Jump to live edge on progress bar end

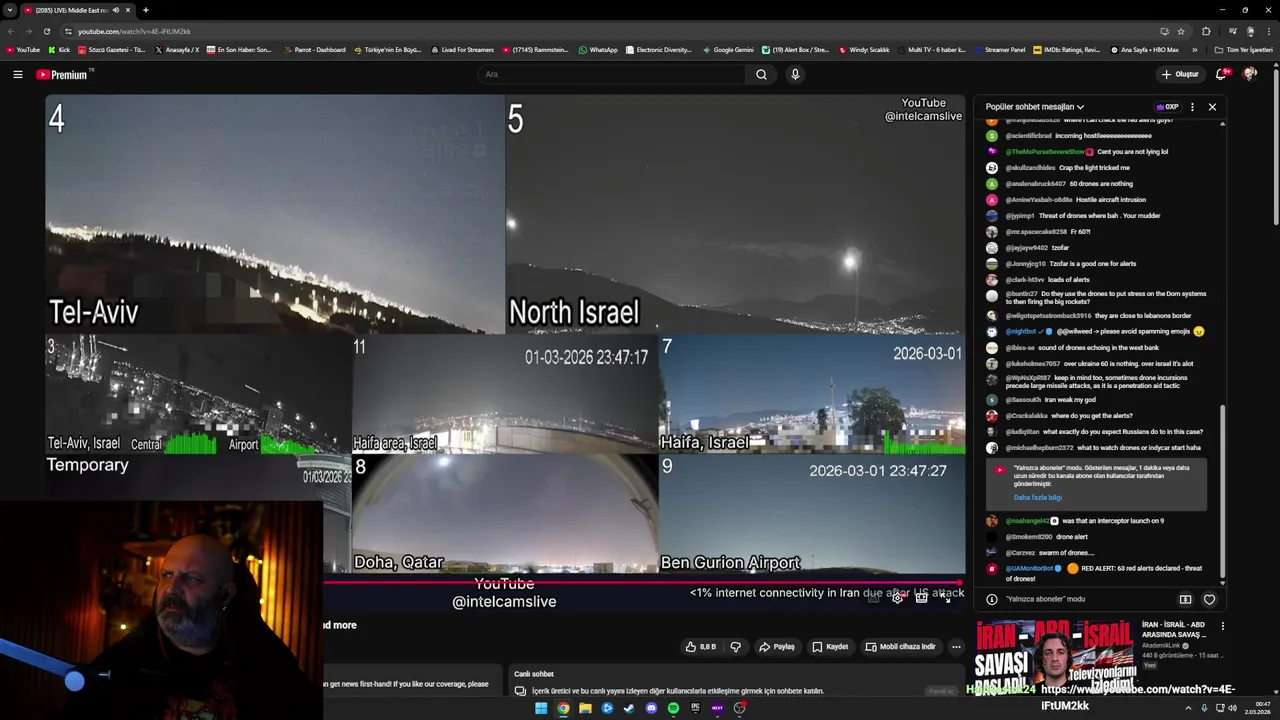click(959, 582)
